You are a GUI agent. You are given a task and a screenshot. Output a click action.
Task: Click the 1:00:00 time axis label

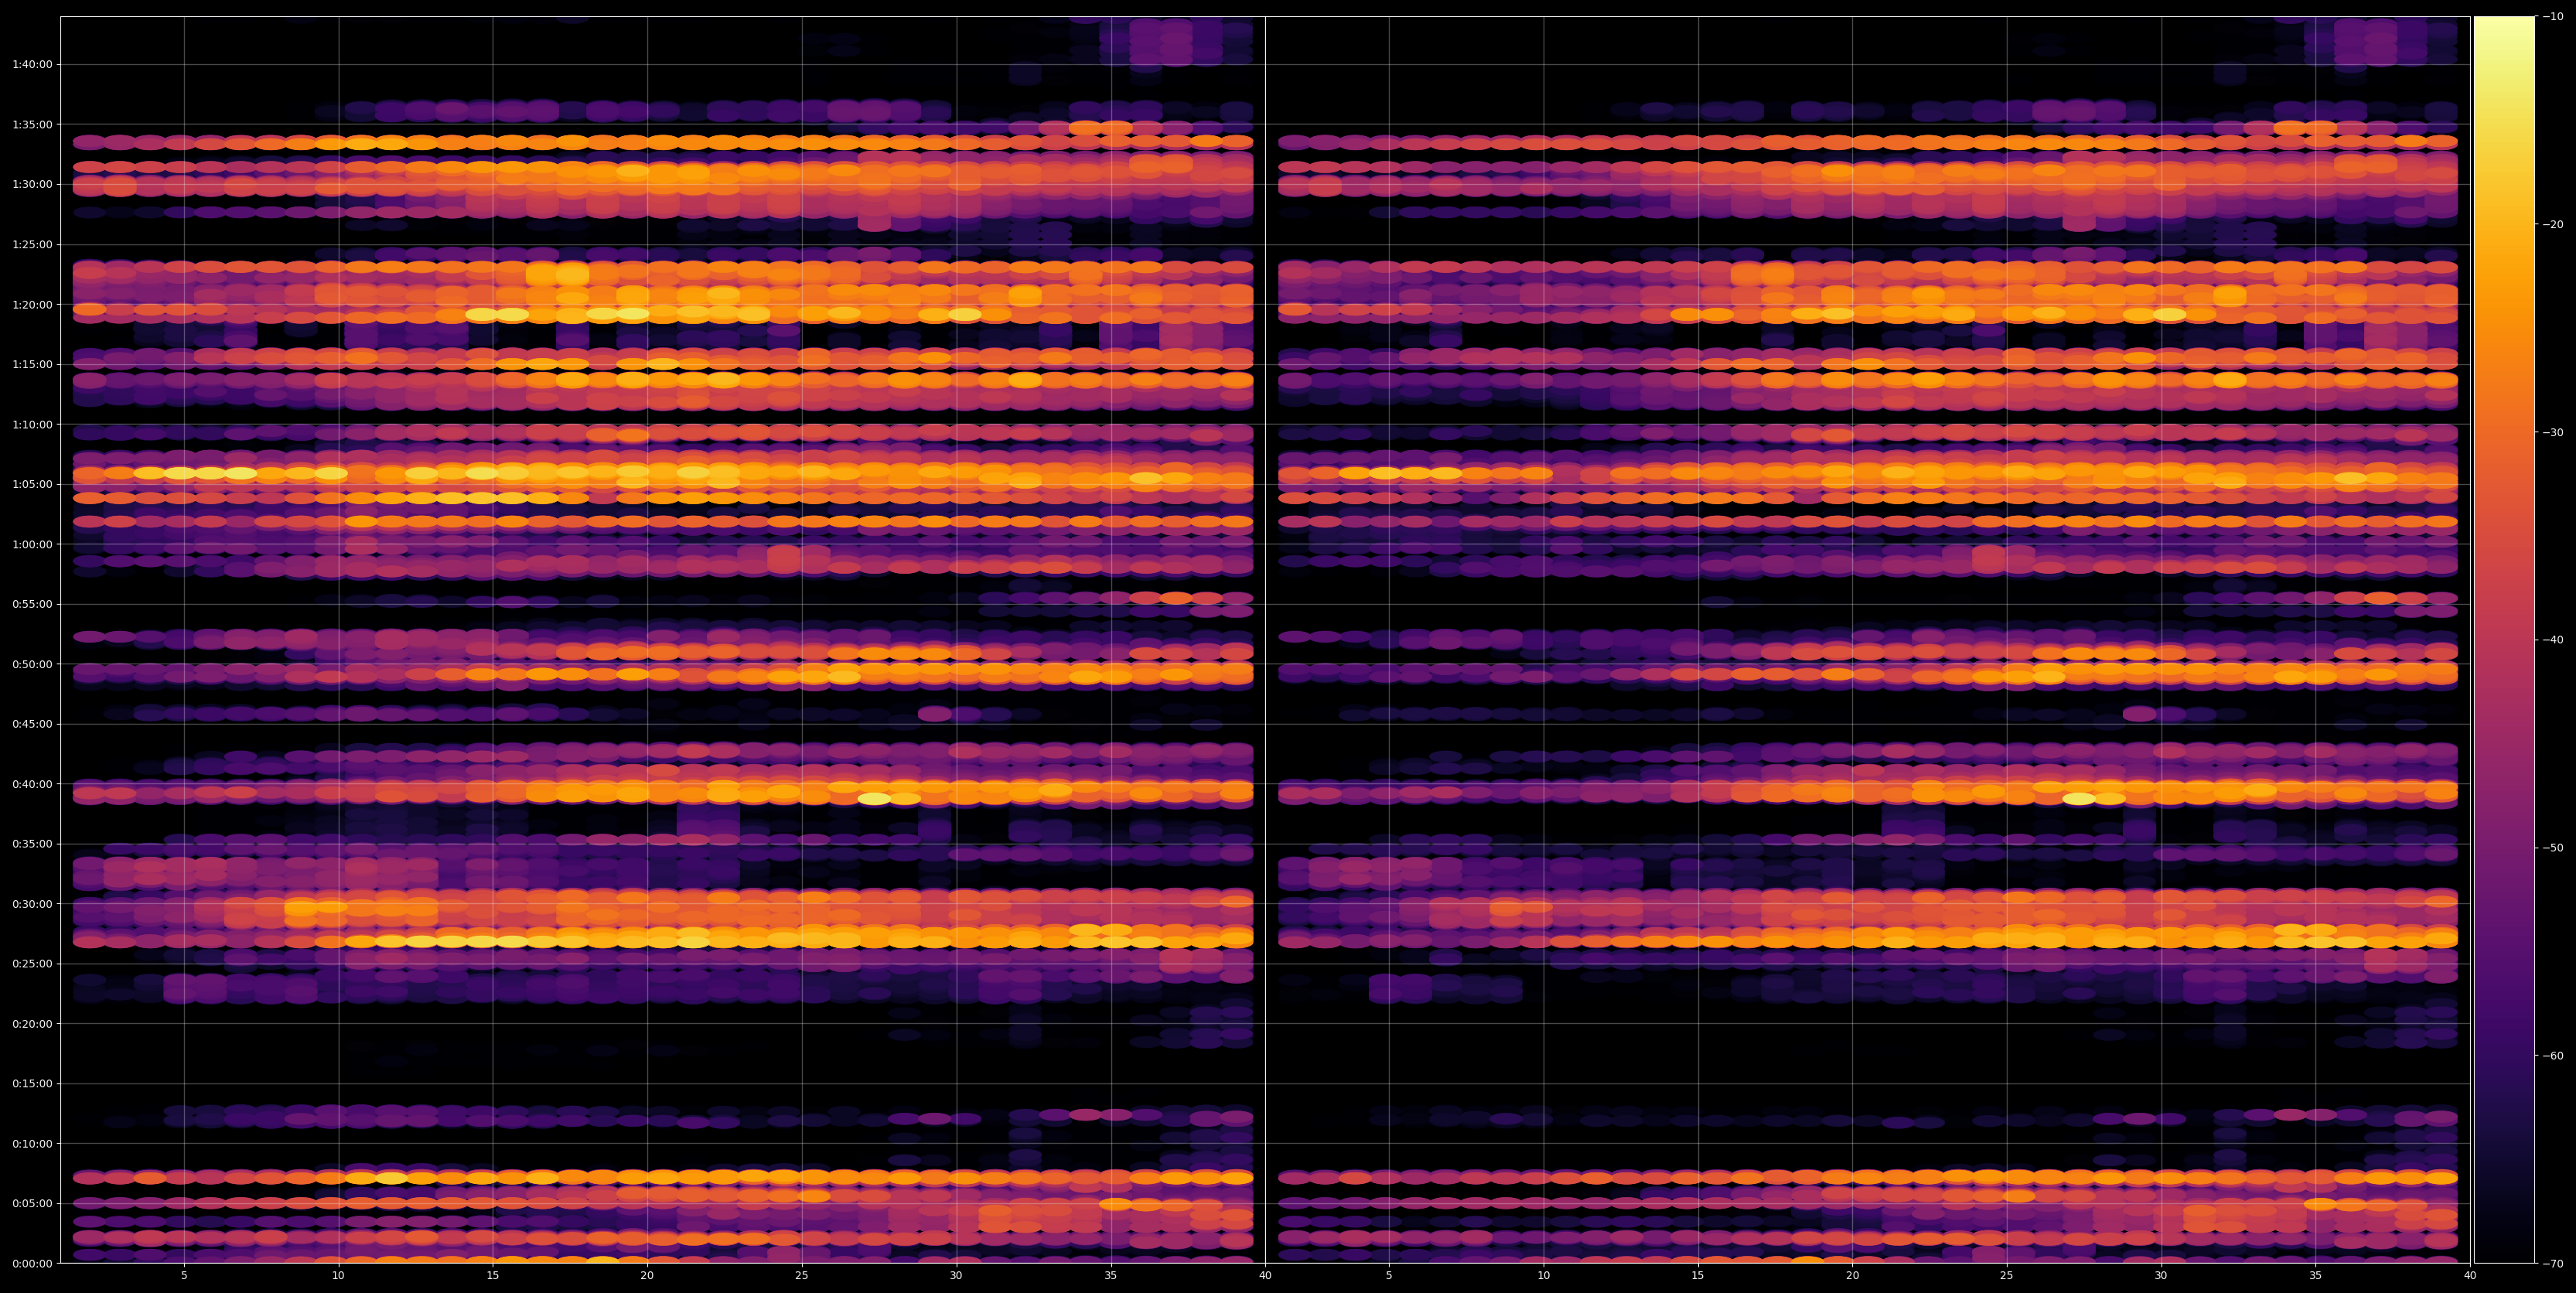coord(32,544)
